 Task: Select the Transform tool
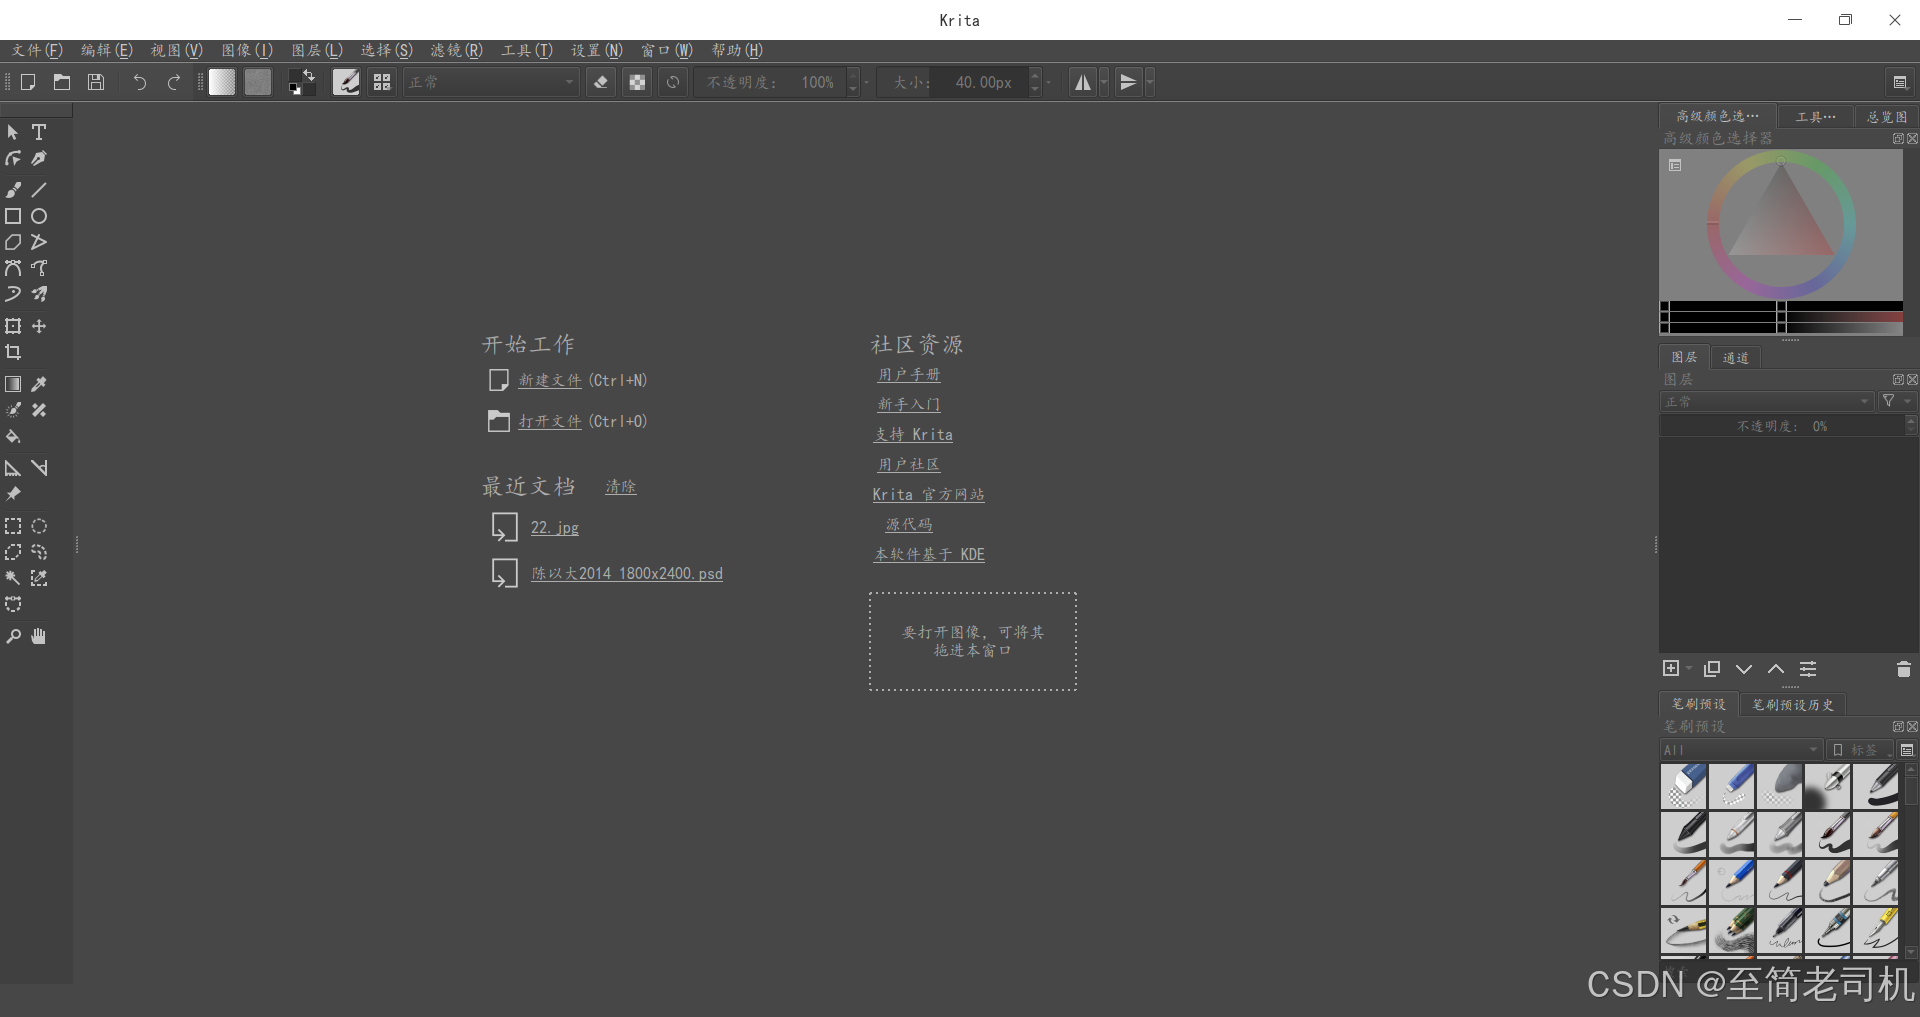pos(13,326)
